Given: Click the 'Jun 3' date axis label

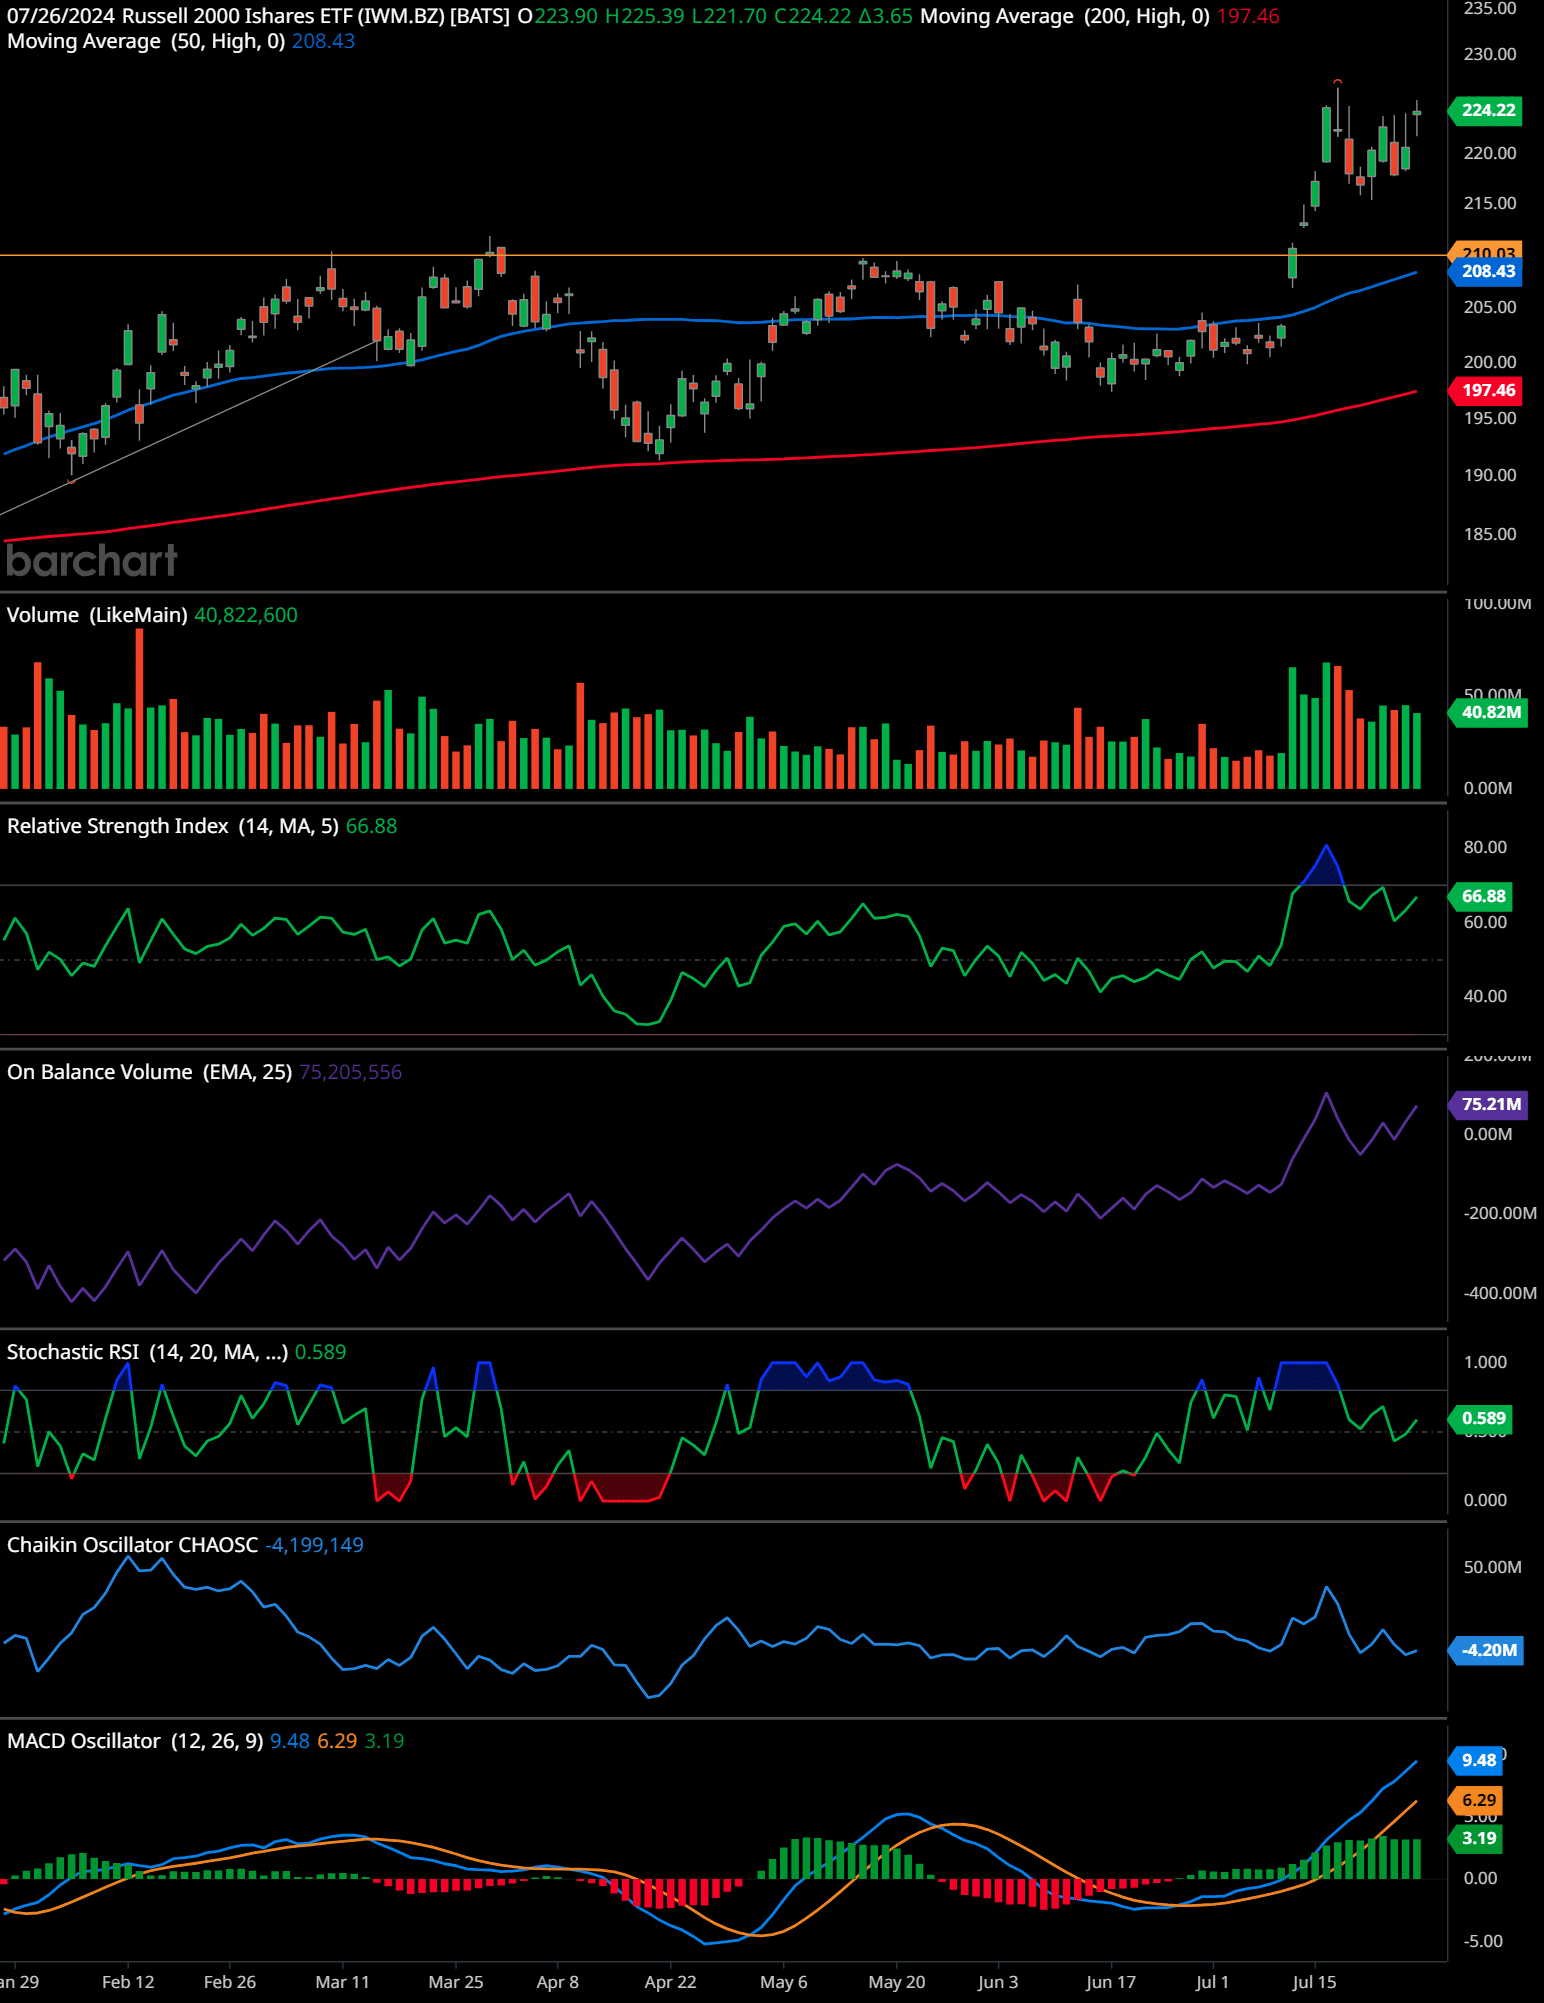Looking at the screenshot, I should (x=997, y=1982).
